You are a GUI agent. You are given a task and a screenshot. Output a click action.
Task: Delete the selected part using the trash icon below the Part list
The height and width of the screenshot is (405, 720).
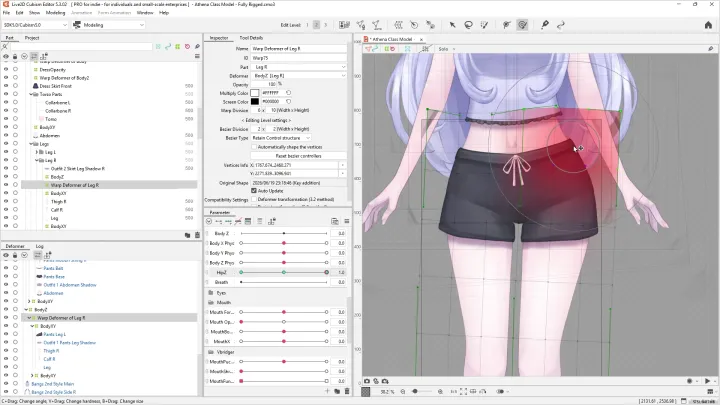point(197,235)
